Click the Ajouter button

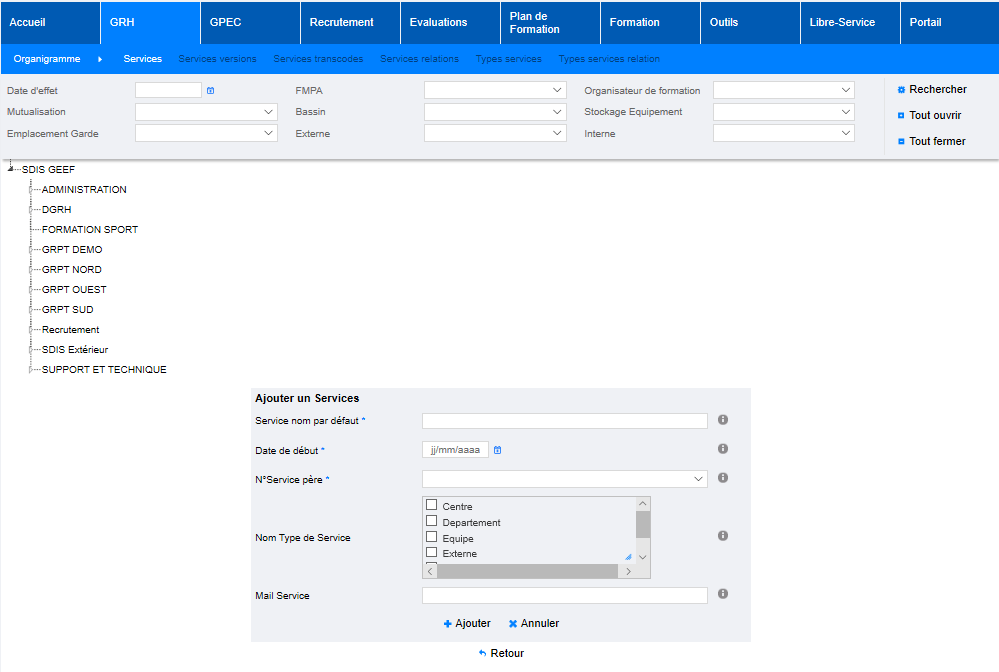[x=467, y=623]
